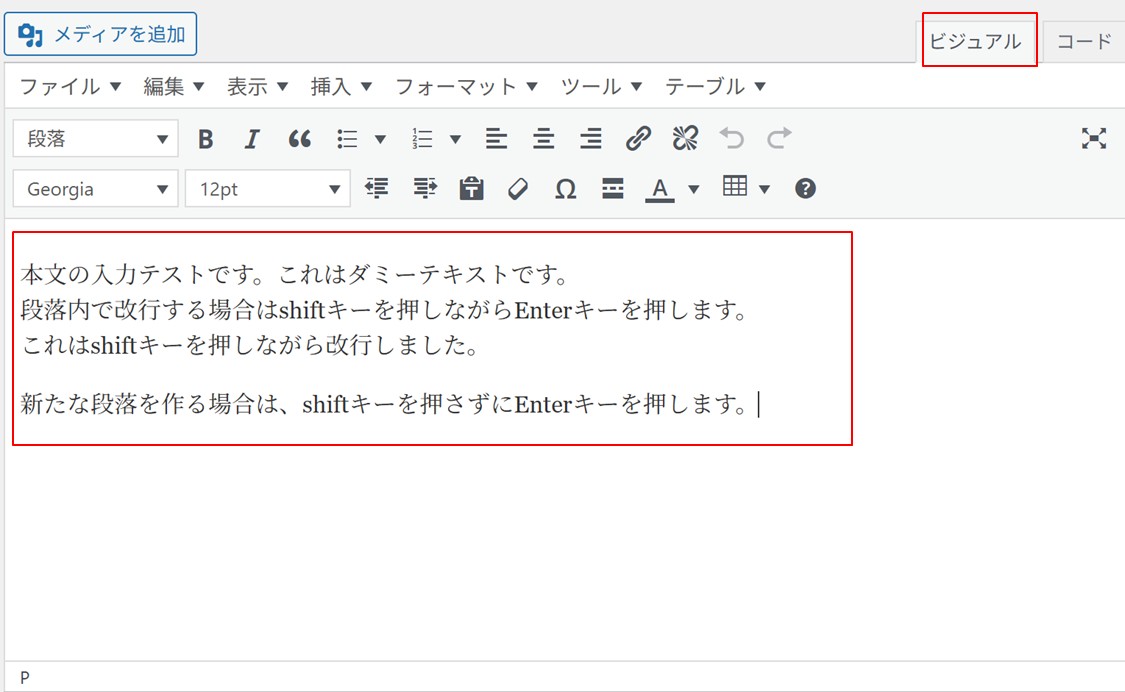Click the insert link icon
1125x692 pixels.
coord(638,138)
